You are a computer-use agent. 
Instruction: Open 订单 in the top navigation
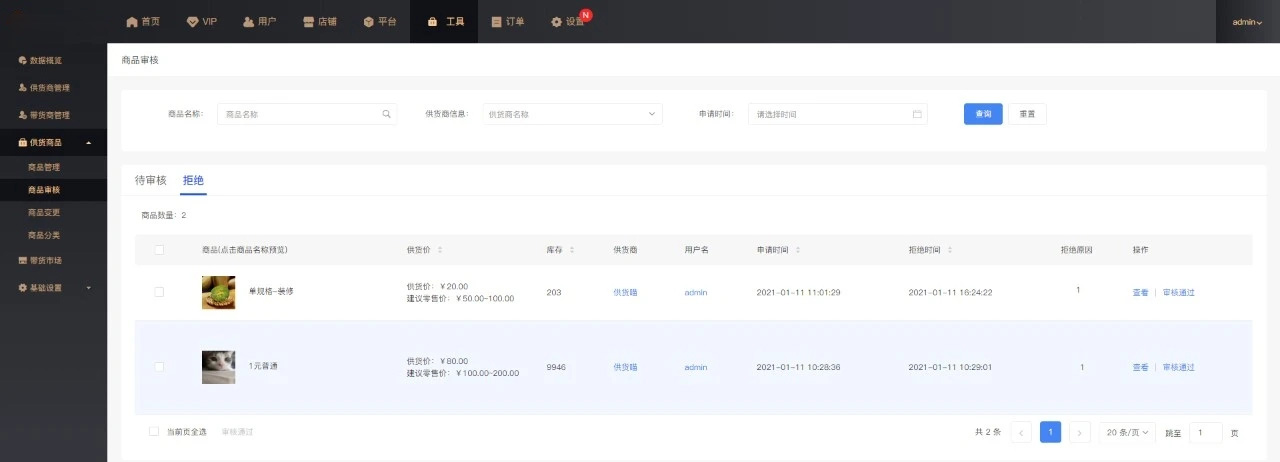(x=508, y=21)
